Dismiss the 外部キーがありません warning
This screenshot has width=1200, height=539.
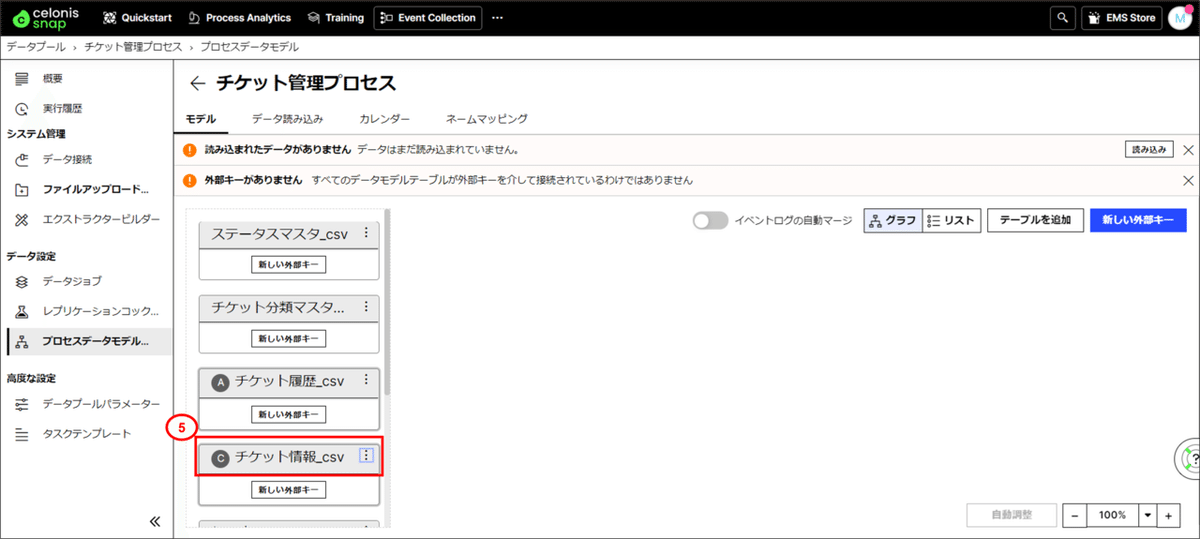tap(1188, 180)
